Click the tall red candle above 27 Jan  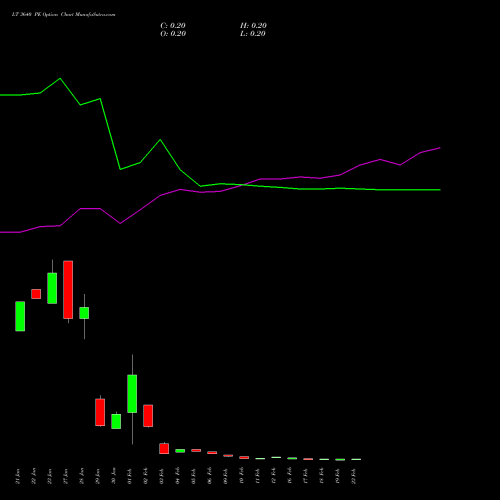68,290
